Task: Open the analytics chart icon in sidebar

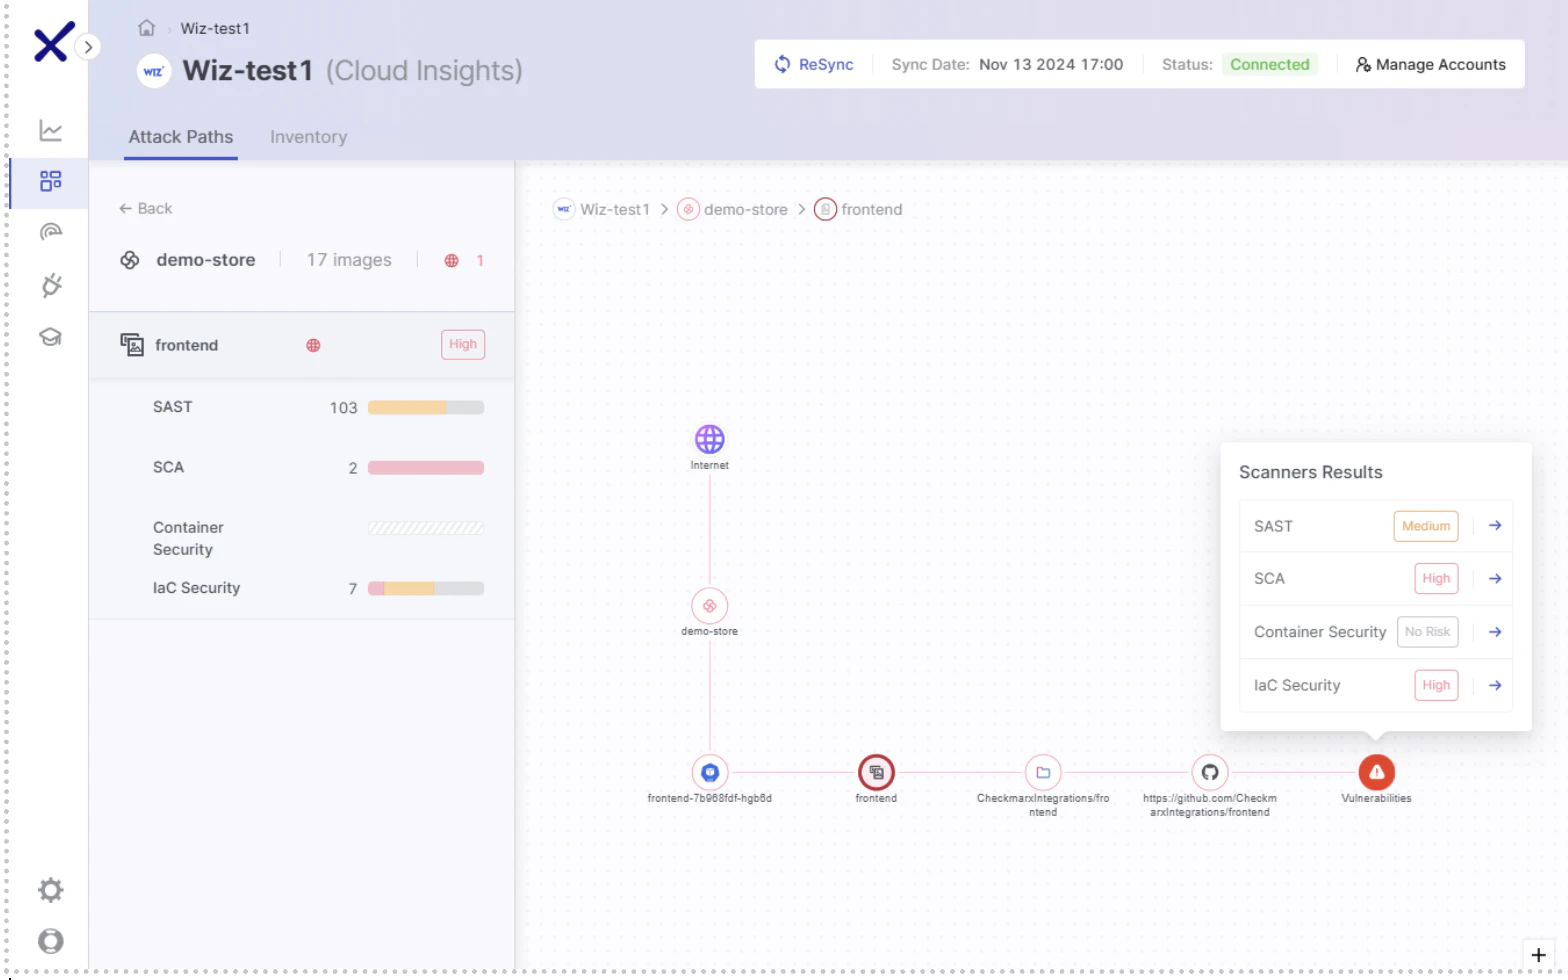Action: [51, 130]
